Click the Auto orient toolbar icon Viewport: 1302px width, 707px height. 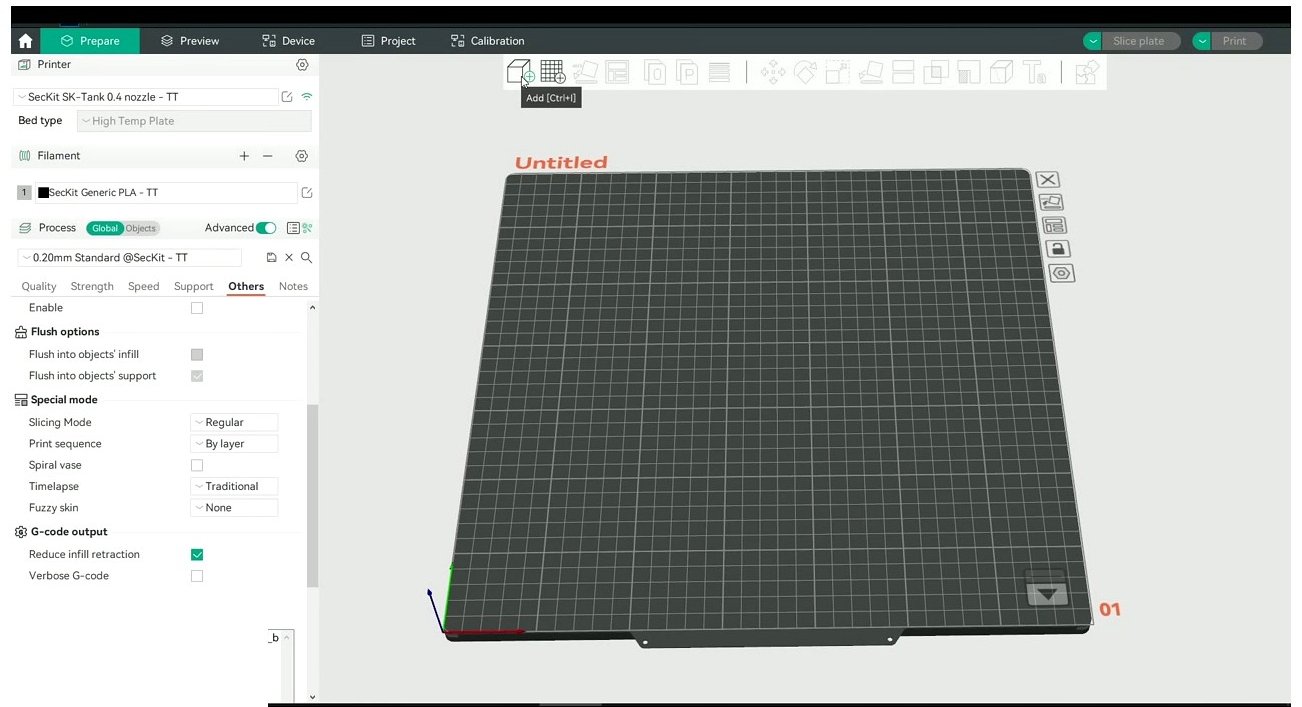click(585, 72)
